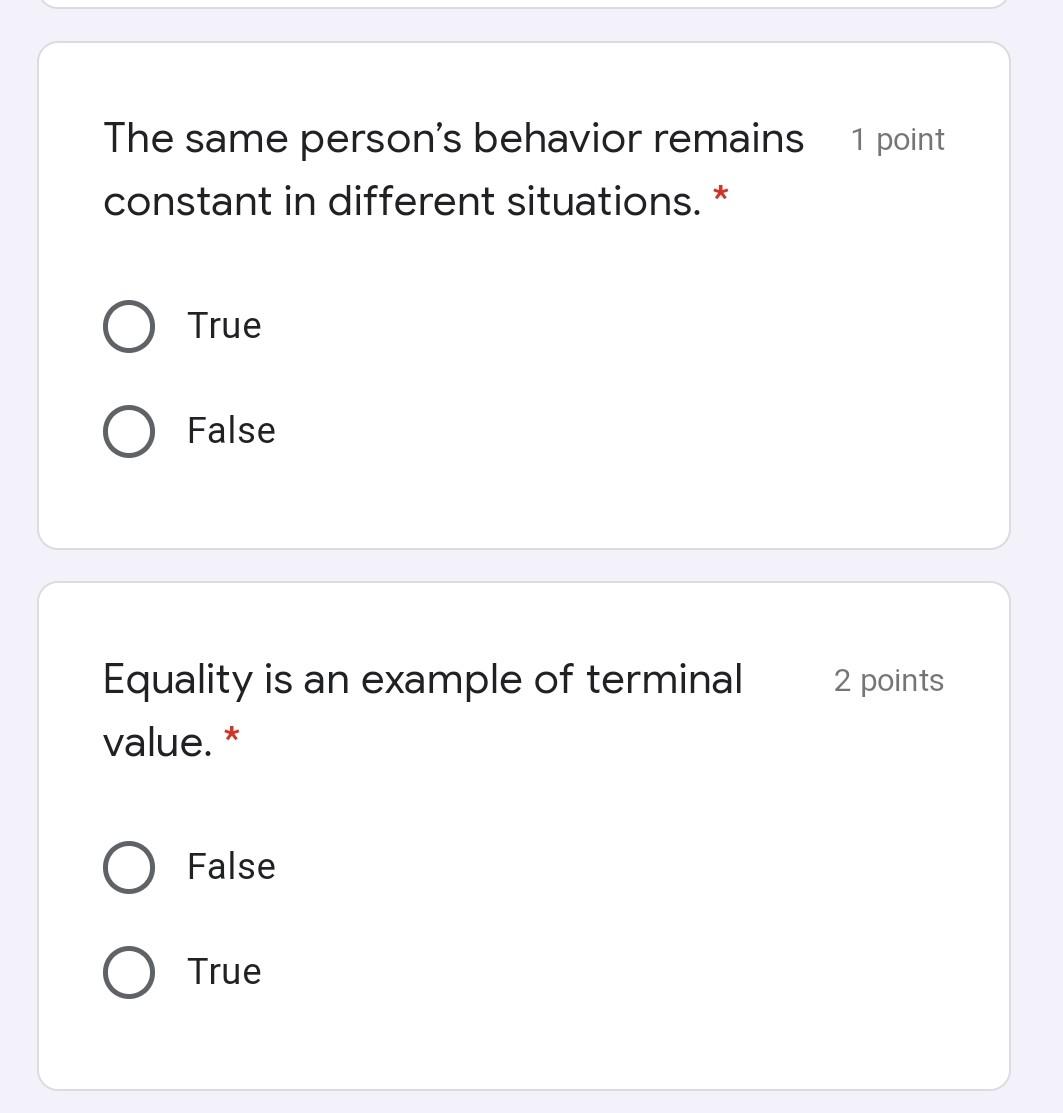Click the False label in the first question

[x=230, y=431]
